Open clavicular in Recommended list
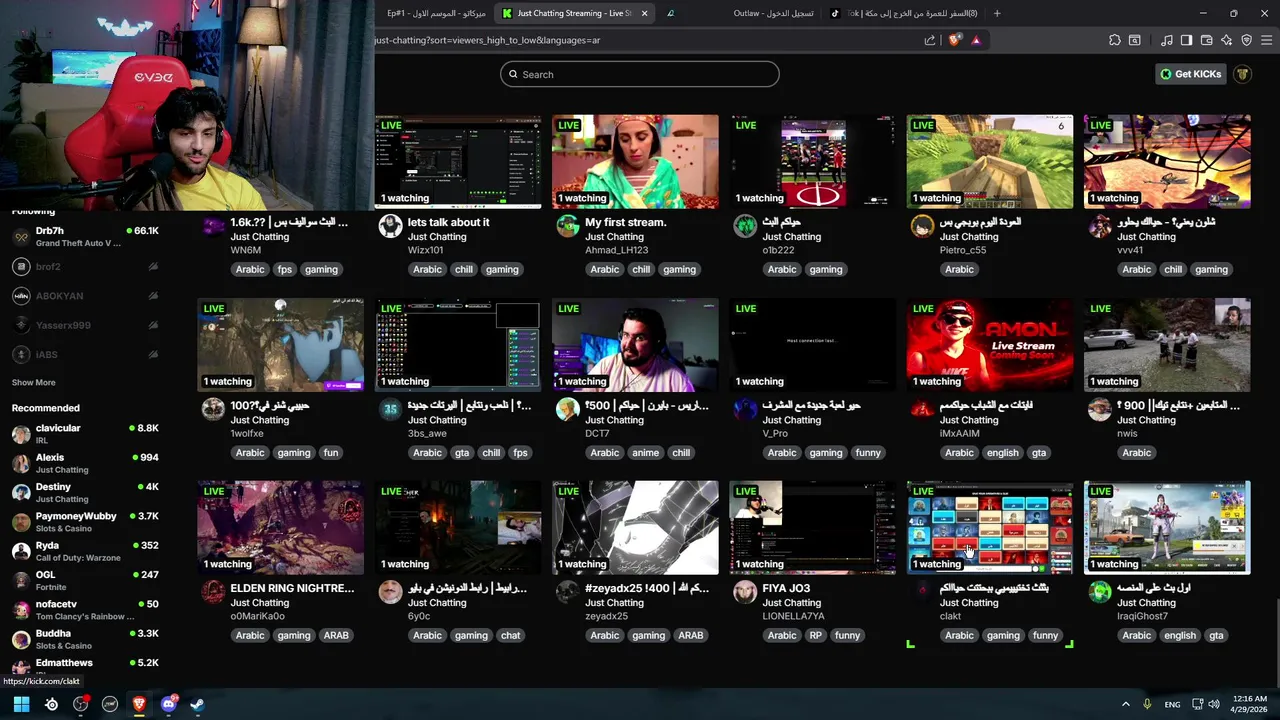This screenshot has height=720, width=1280. pyautogui.click(x=85, y=434)
